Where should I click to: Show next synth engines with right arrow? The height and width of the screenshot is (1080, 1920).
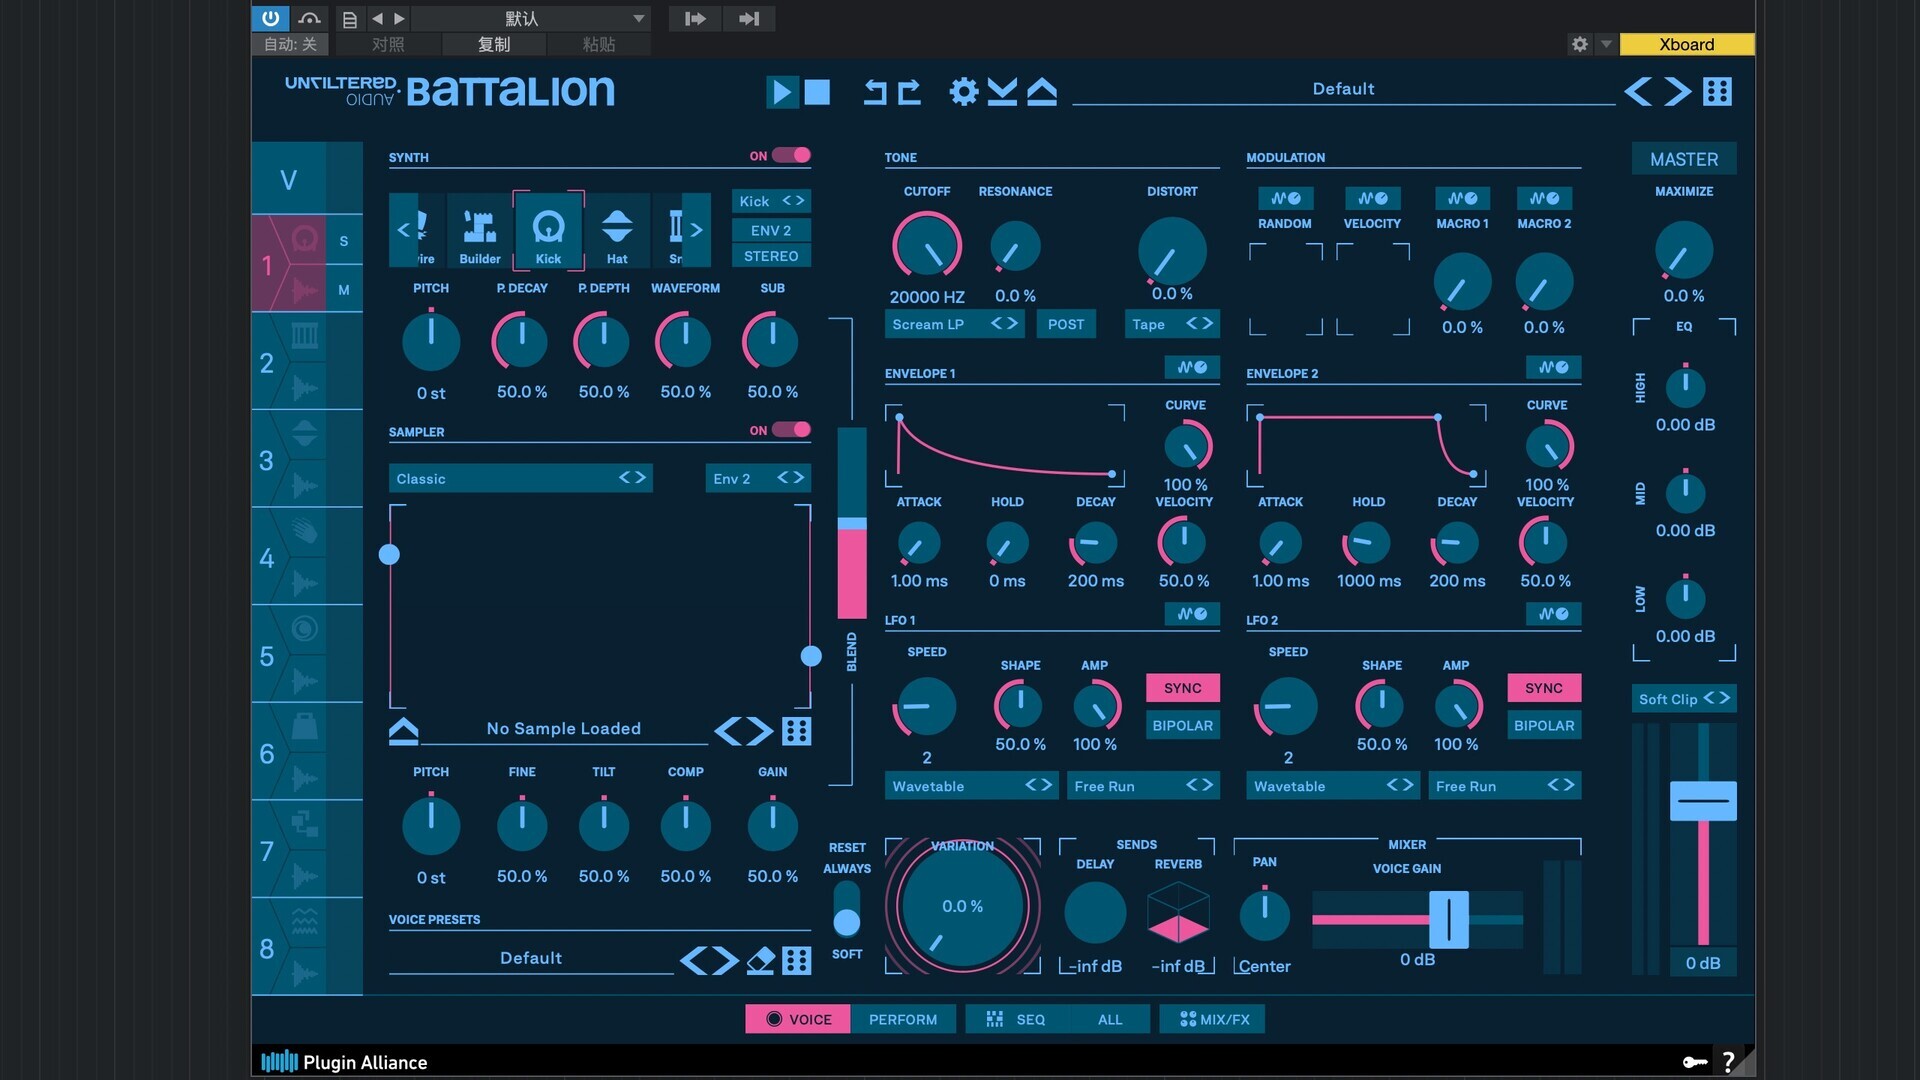(x=697, y=229)
